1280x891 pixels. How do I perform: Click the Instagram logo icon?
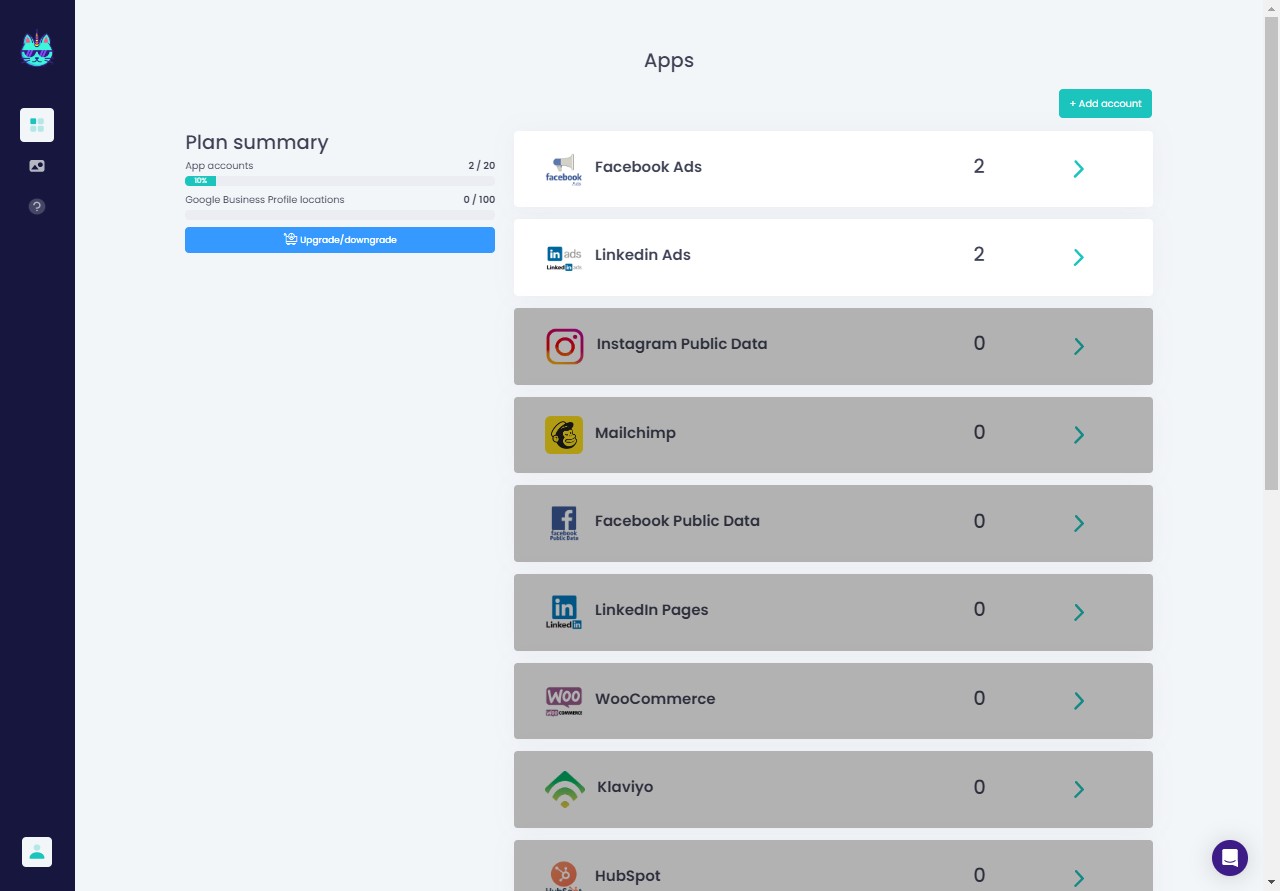(x=565, y=346)
